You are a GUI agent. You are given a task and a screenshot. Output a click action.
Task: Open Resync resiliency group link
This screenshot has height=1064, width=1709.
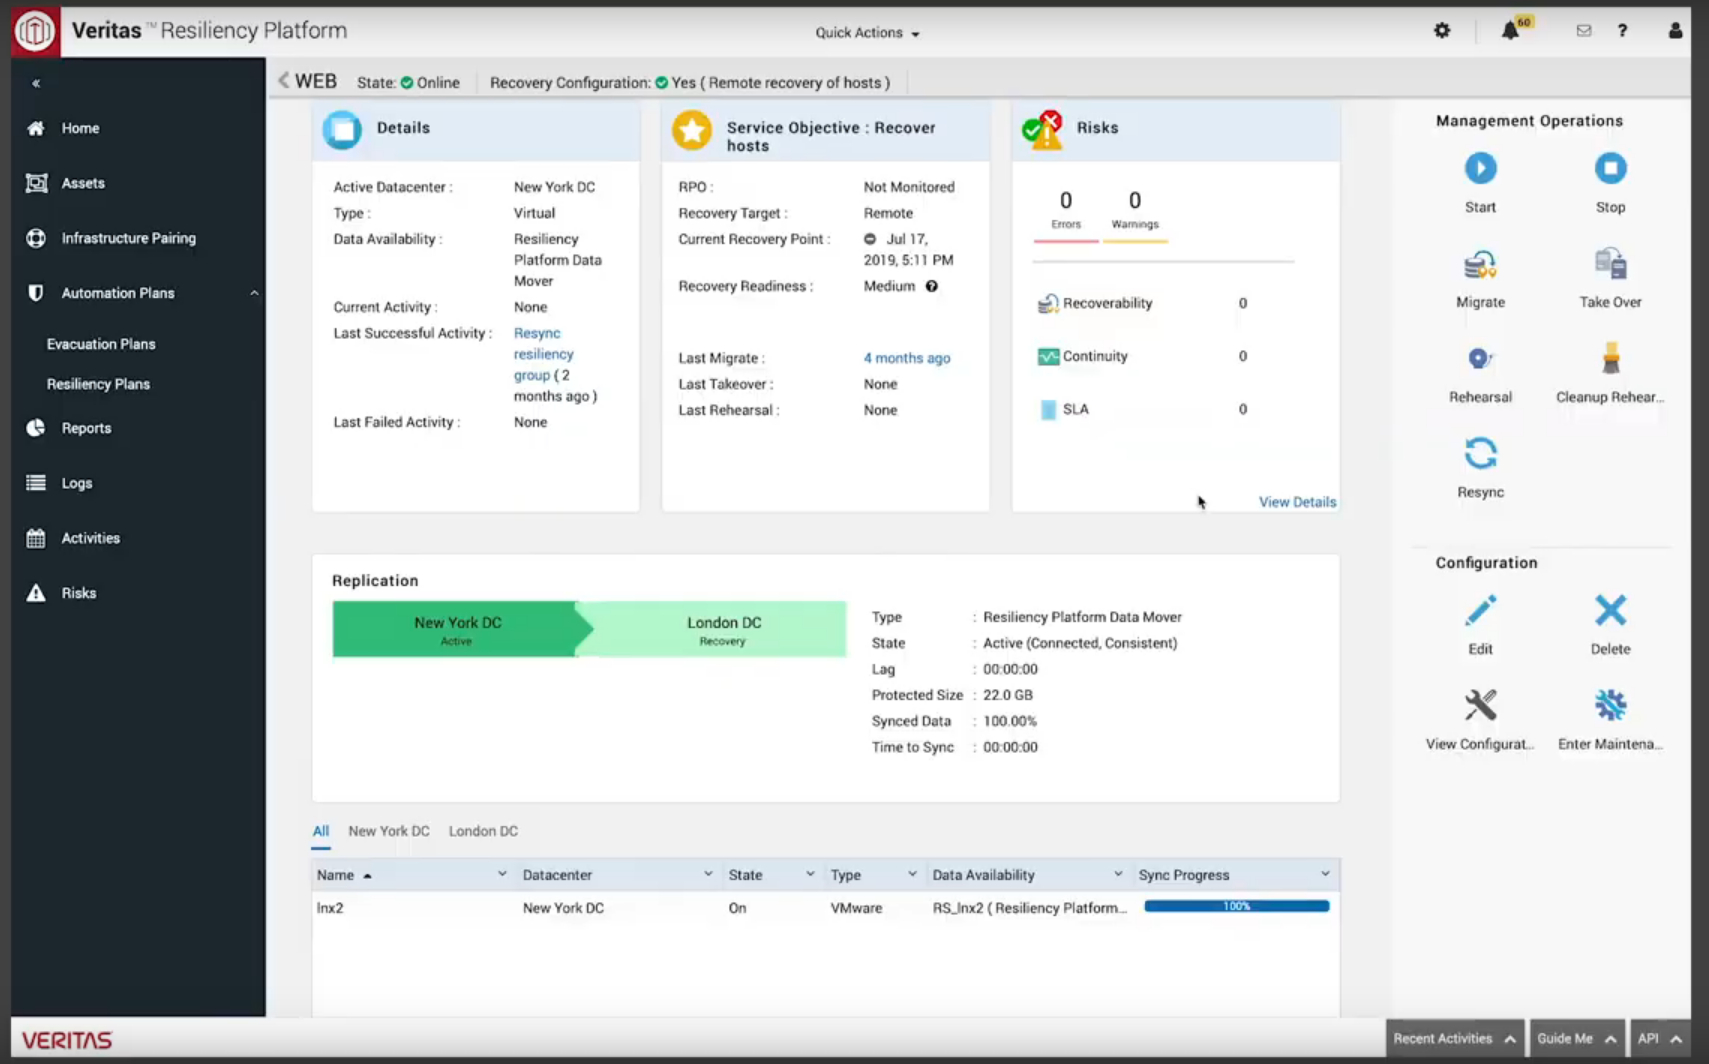543,354
